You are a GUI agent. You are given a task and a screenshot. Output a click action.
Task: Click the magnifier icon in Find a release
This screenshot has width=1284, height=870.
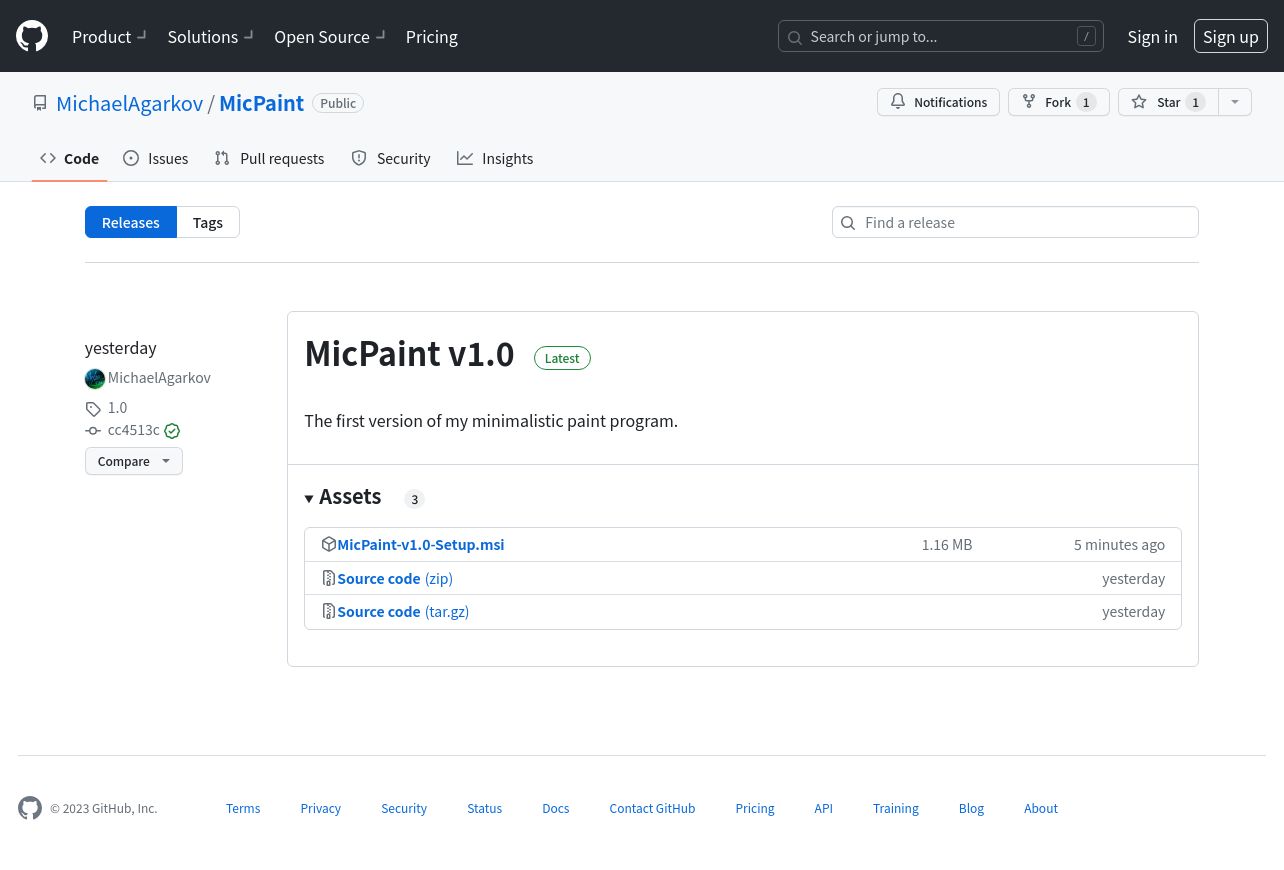[x=848, y=223]
